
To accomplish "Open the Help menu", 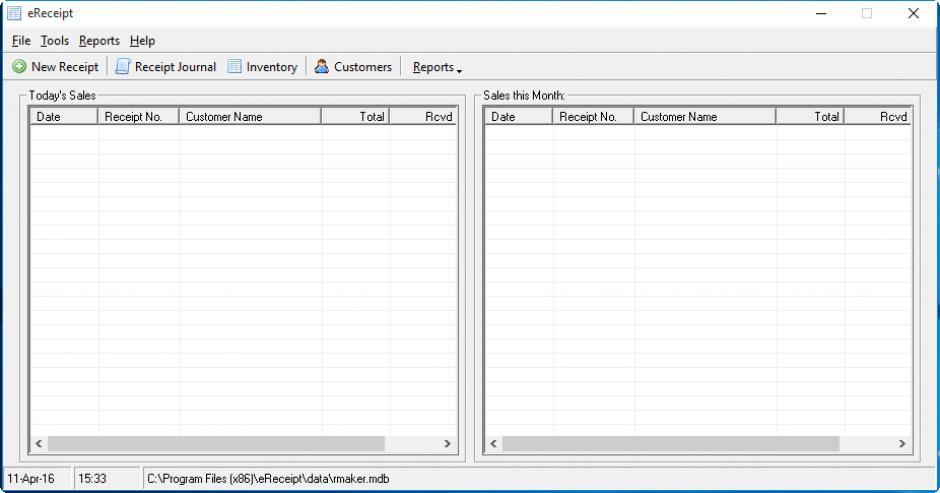I will [x=142, y=41].
